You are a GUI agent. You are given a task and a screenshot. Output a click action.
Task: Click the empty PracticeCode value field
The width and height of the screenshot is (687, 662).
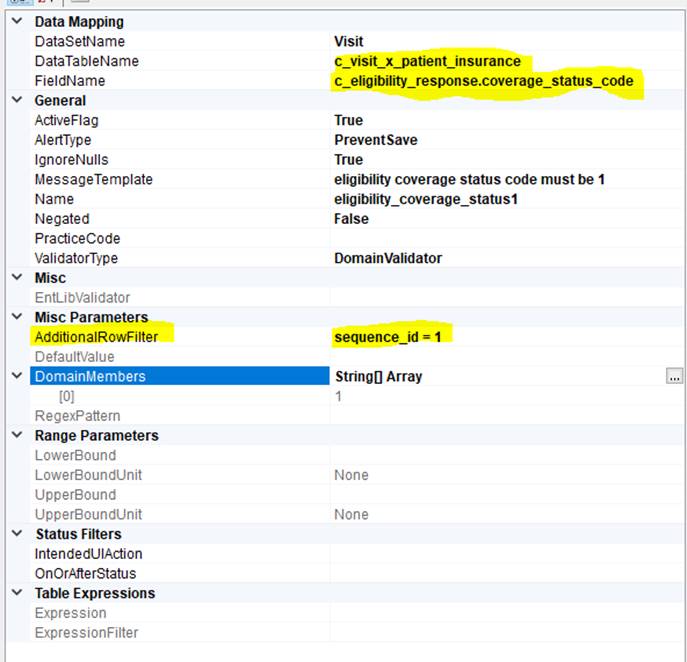pyautogui.click(x=500, y=239)
